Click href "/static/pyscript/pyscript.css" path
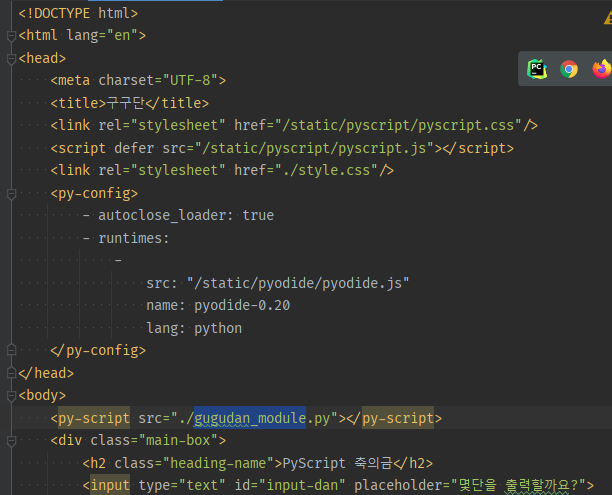The height and width of the screenshot is (495, 612). pos(398,125)
